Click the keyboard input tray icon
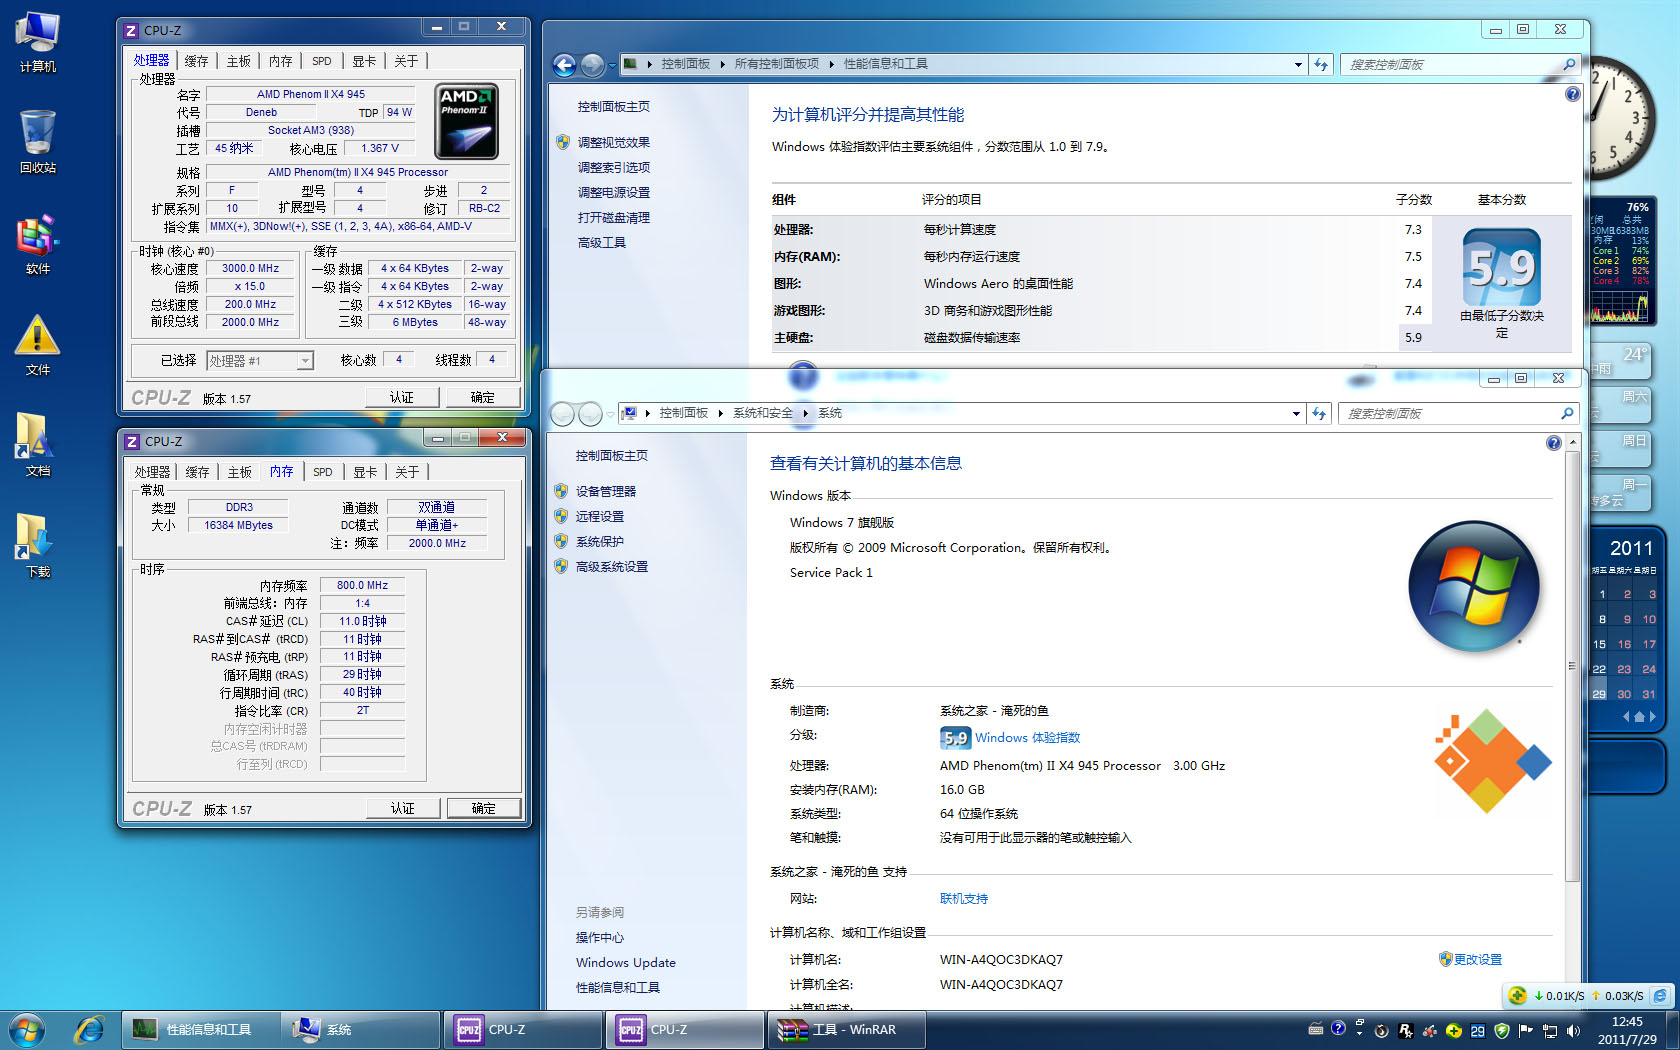The height and width of the screenshot is (1050, 1680). (1316, 1029)
